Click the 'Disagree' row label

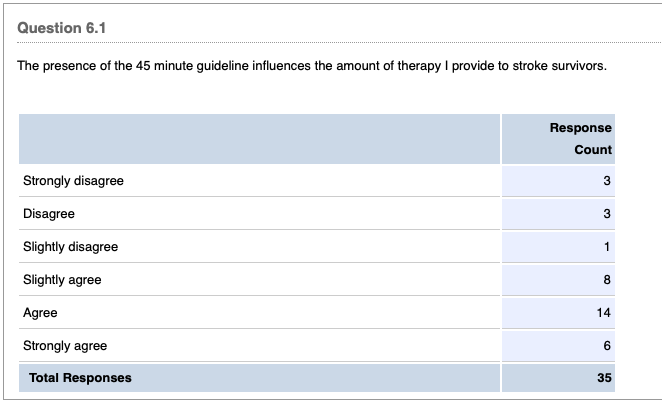pos(48,214)
